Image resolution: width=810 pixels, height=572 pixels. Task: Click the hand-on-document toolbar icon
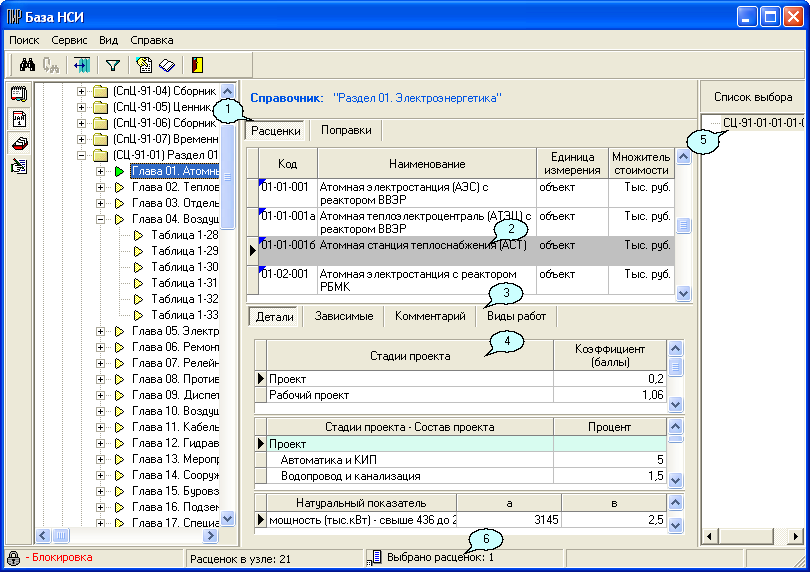(145, 66)
